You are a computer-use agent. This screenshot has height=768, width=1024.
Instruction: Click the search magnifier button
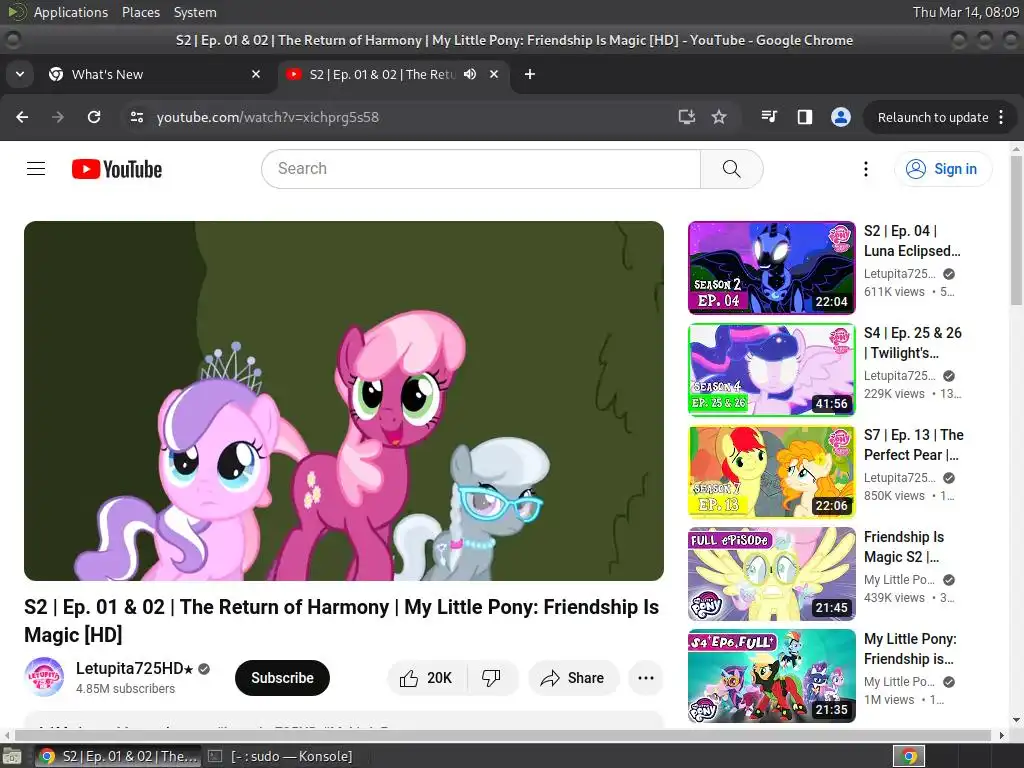tap(731, 168)
